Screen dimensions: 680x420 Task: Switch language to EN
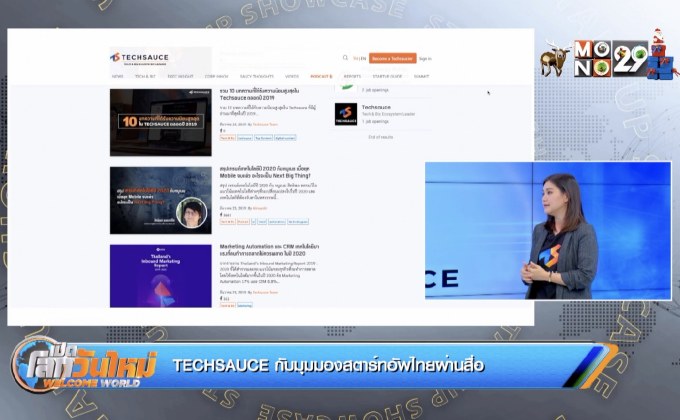(363, 59)
